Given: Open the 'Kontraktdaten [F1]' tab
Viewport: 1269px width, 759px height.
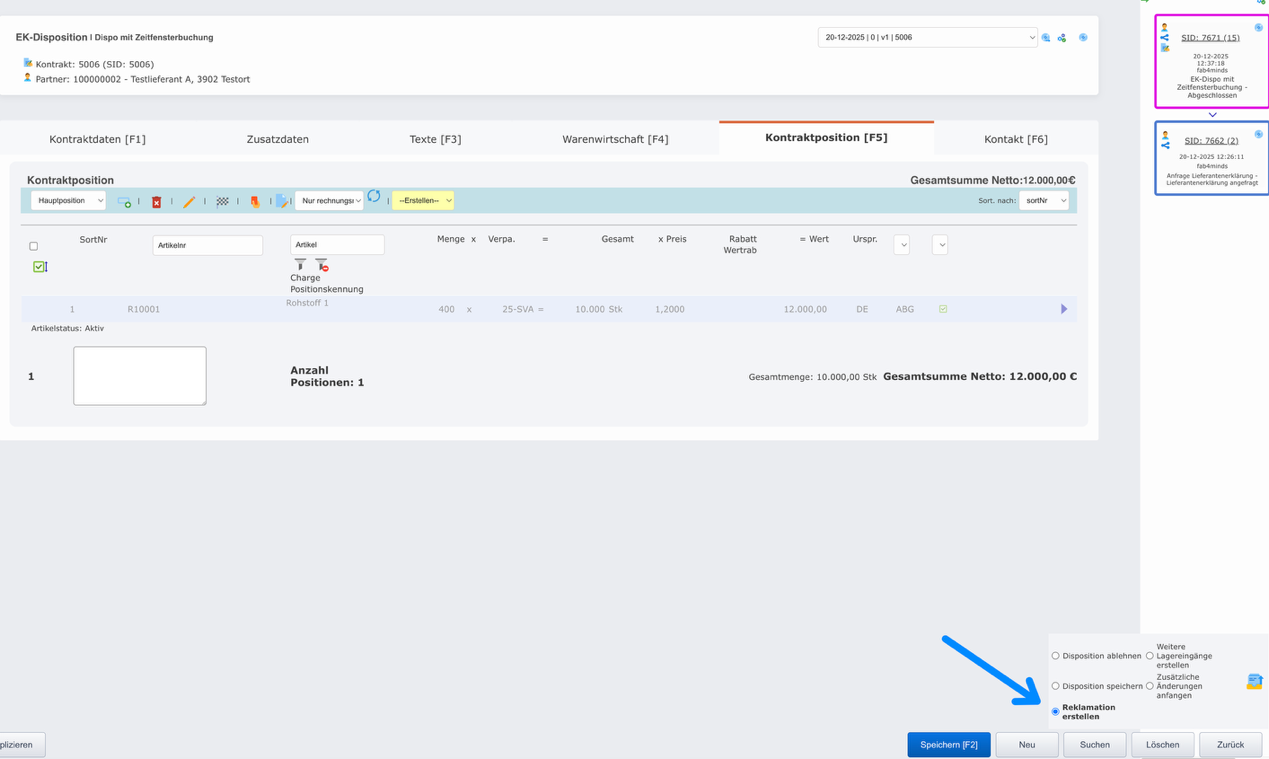Looking at the screenshot, I should point(97,139).
